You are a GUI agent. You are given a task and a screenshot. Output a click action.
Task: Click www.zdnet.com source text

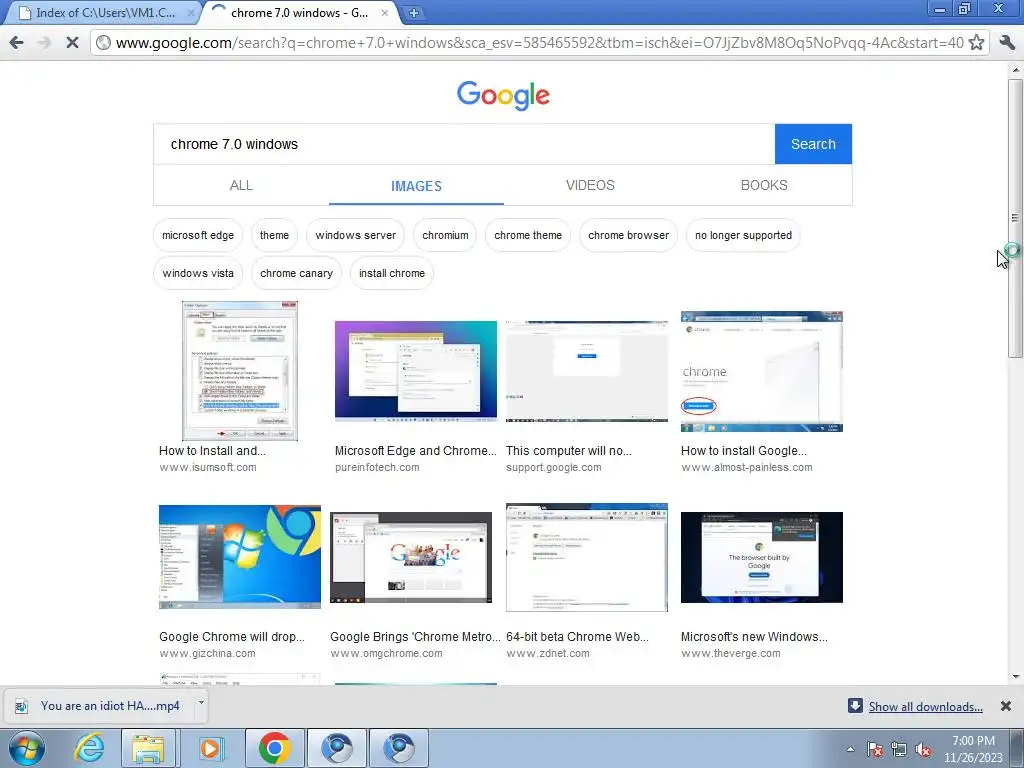click(547, 654)
